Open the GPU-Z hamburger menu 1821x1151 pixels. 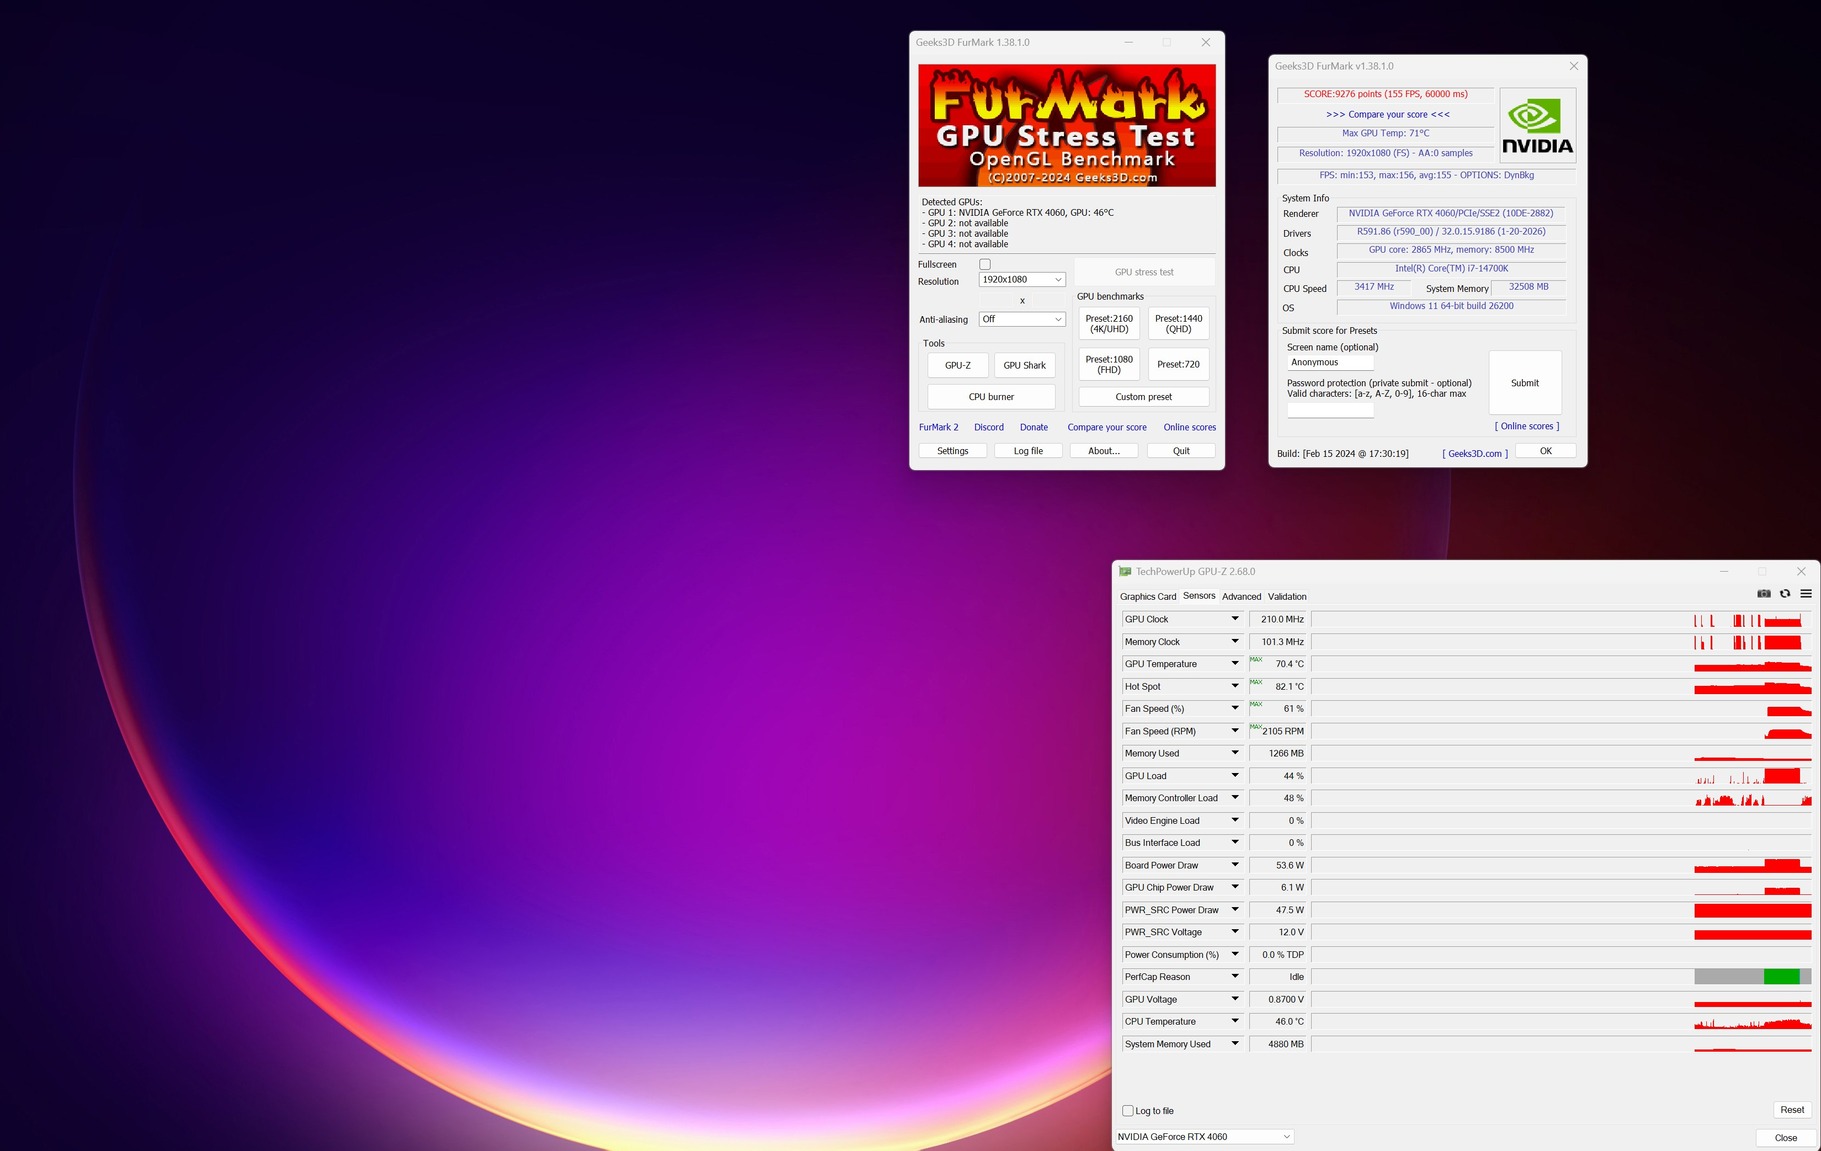tap(1806, 594)
